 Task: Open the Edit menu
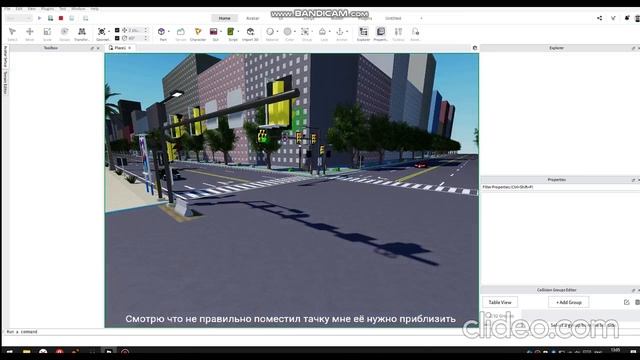[x=19, y=9]
